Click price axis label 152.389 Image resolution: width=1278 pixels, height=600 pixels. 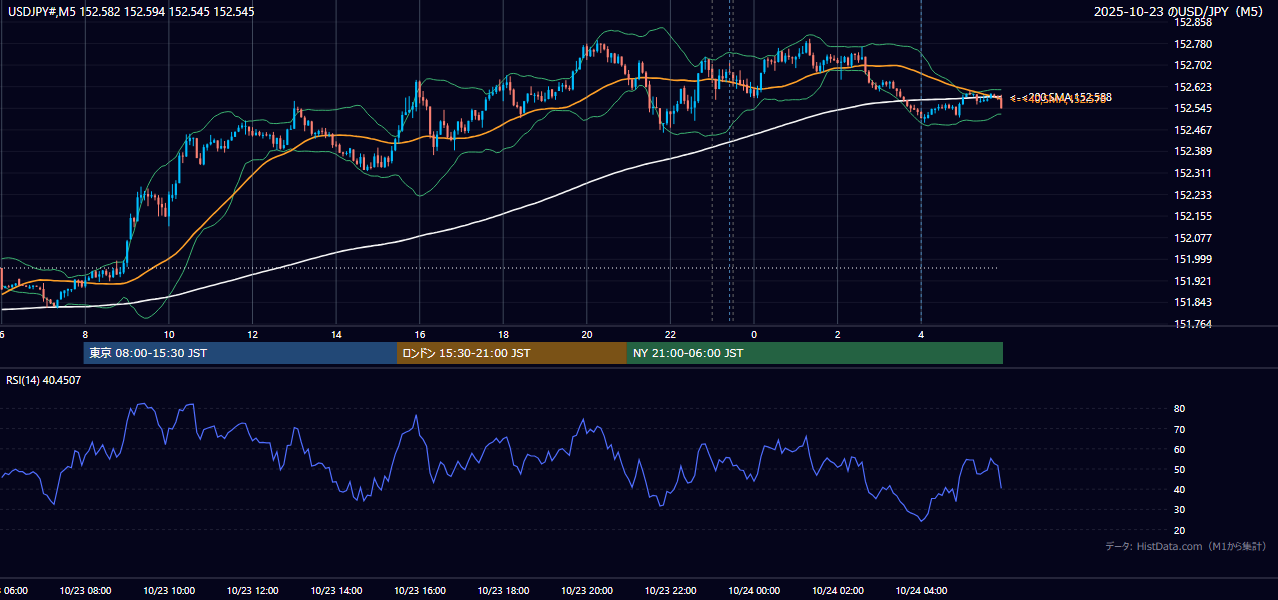pos(1193,151)
